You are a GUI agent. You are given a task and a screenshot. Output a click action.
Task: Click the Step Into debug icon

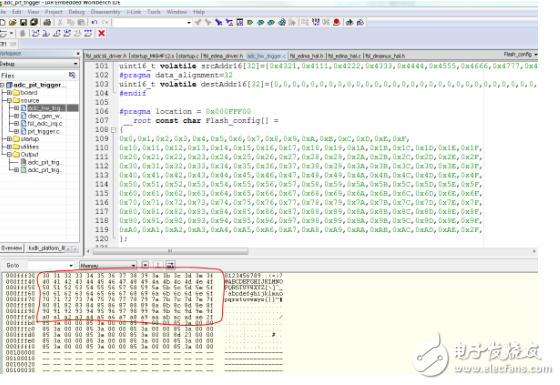click(46, 34)
